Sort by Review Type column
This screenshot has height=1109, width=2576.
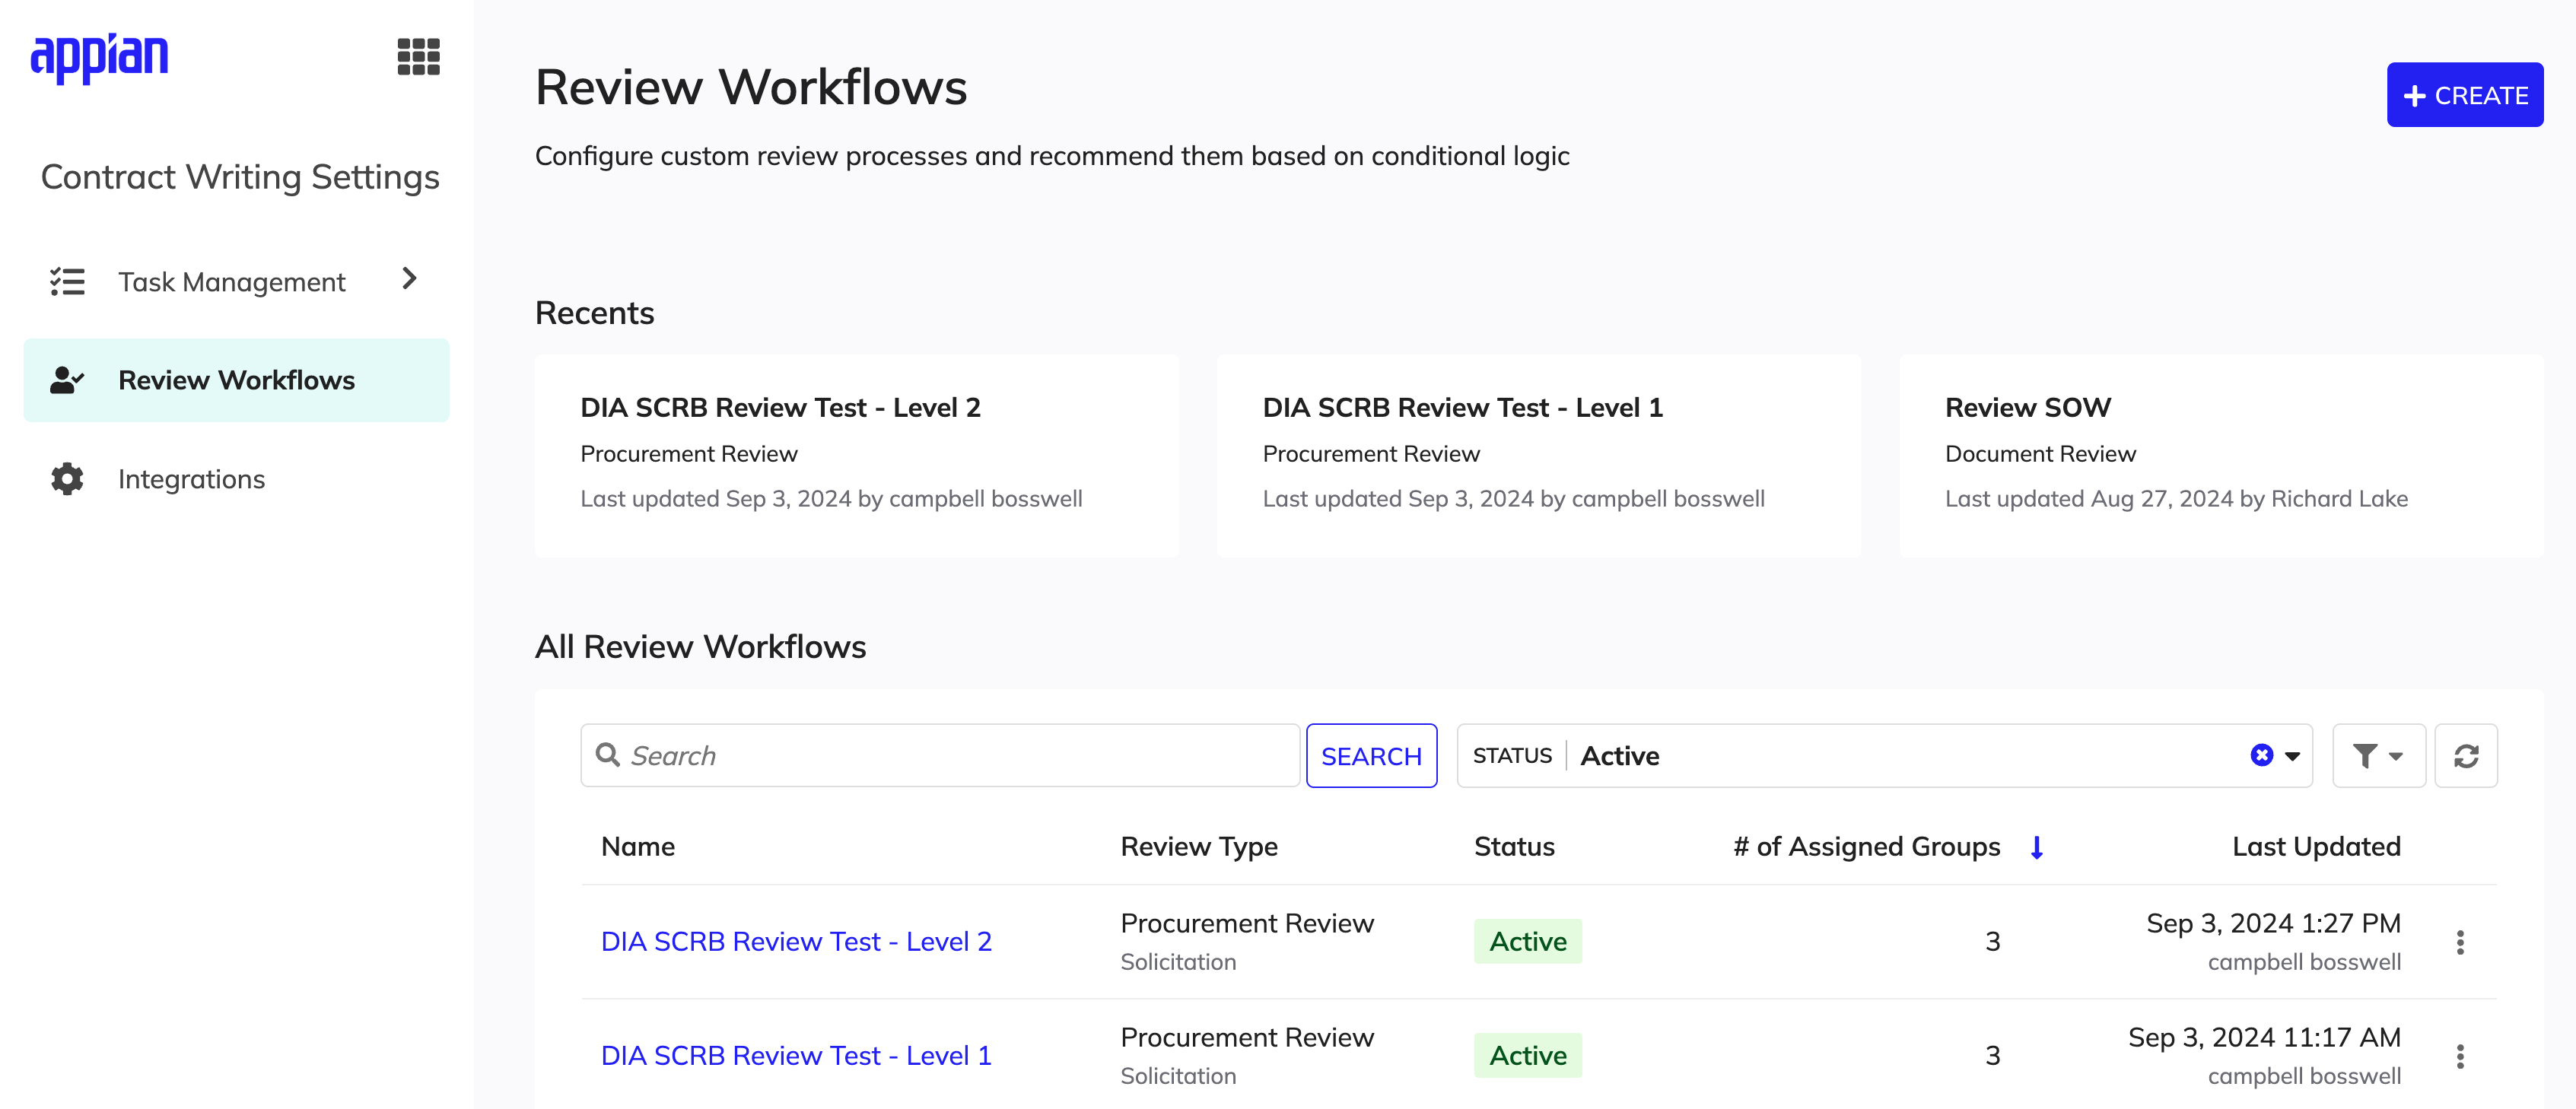pos(1198,847)
